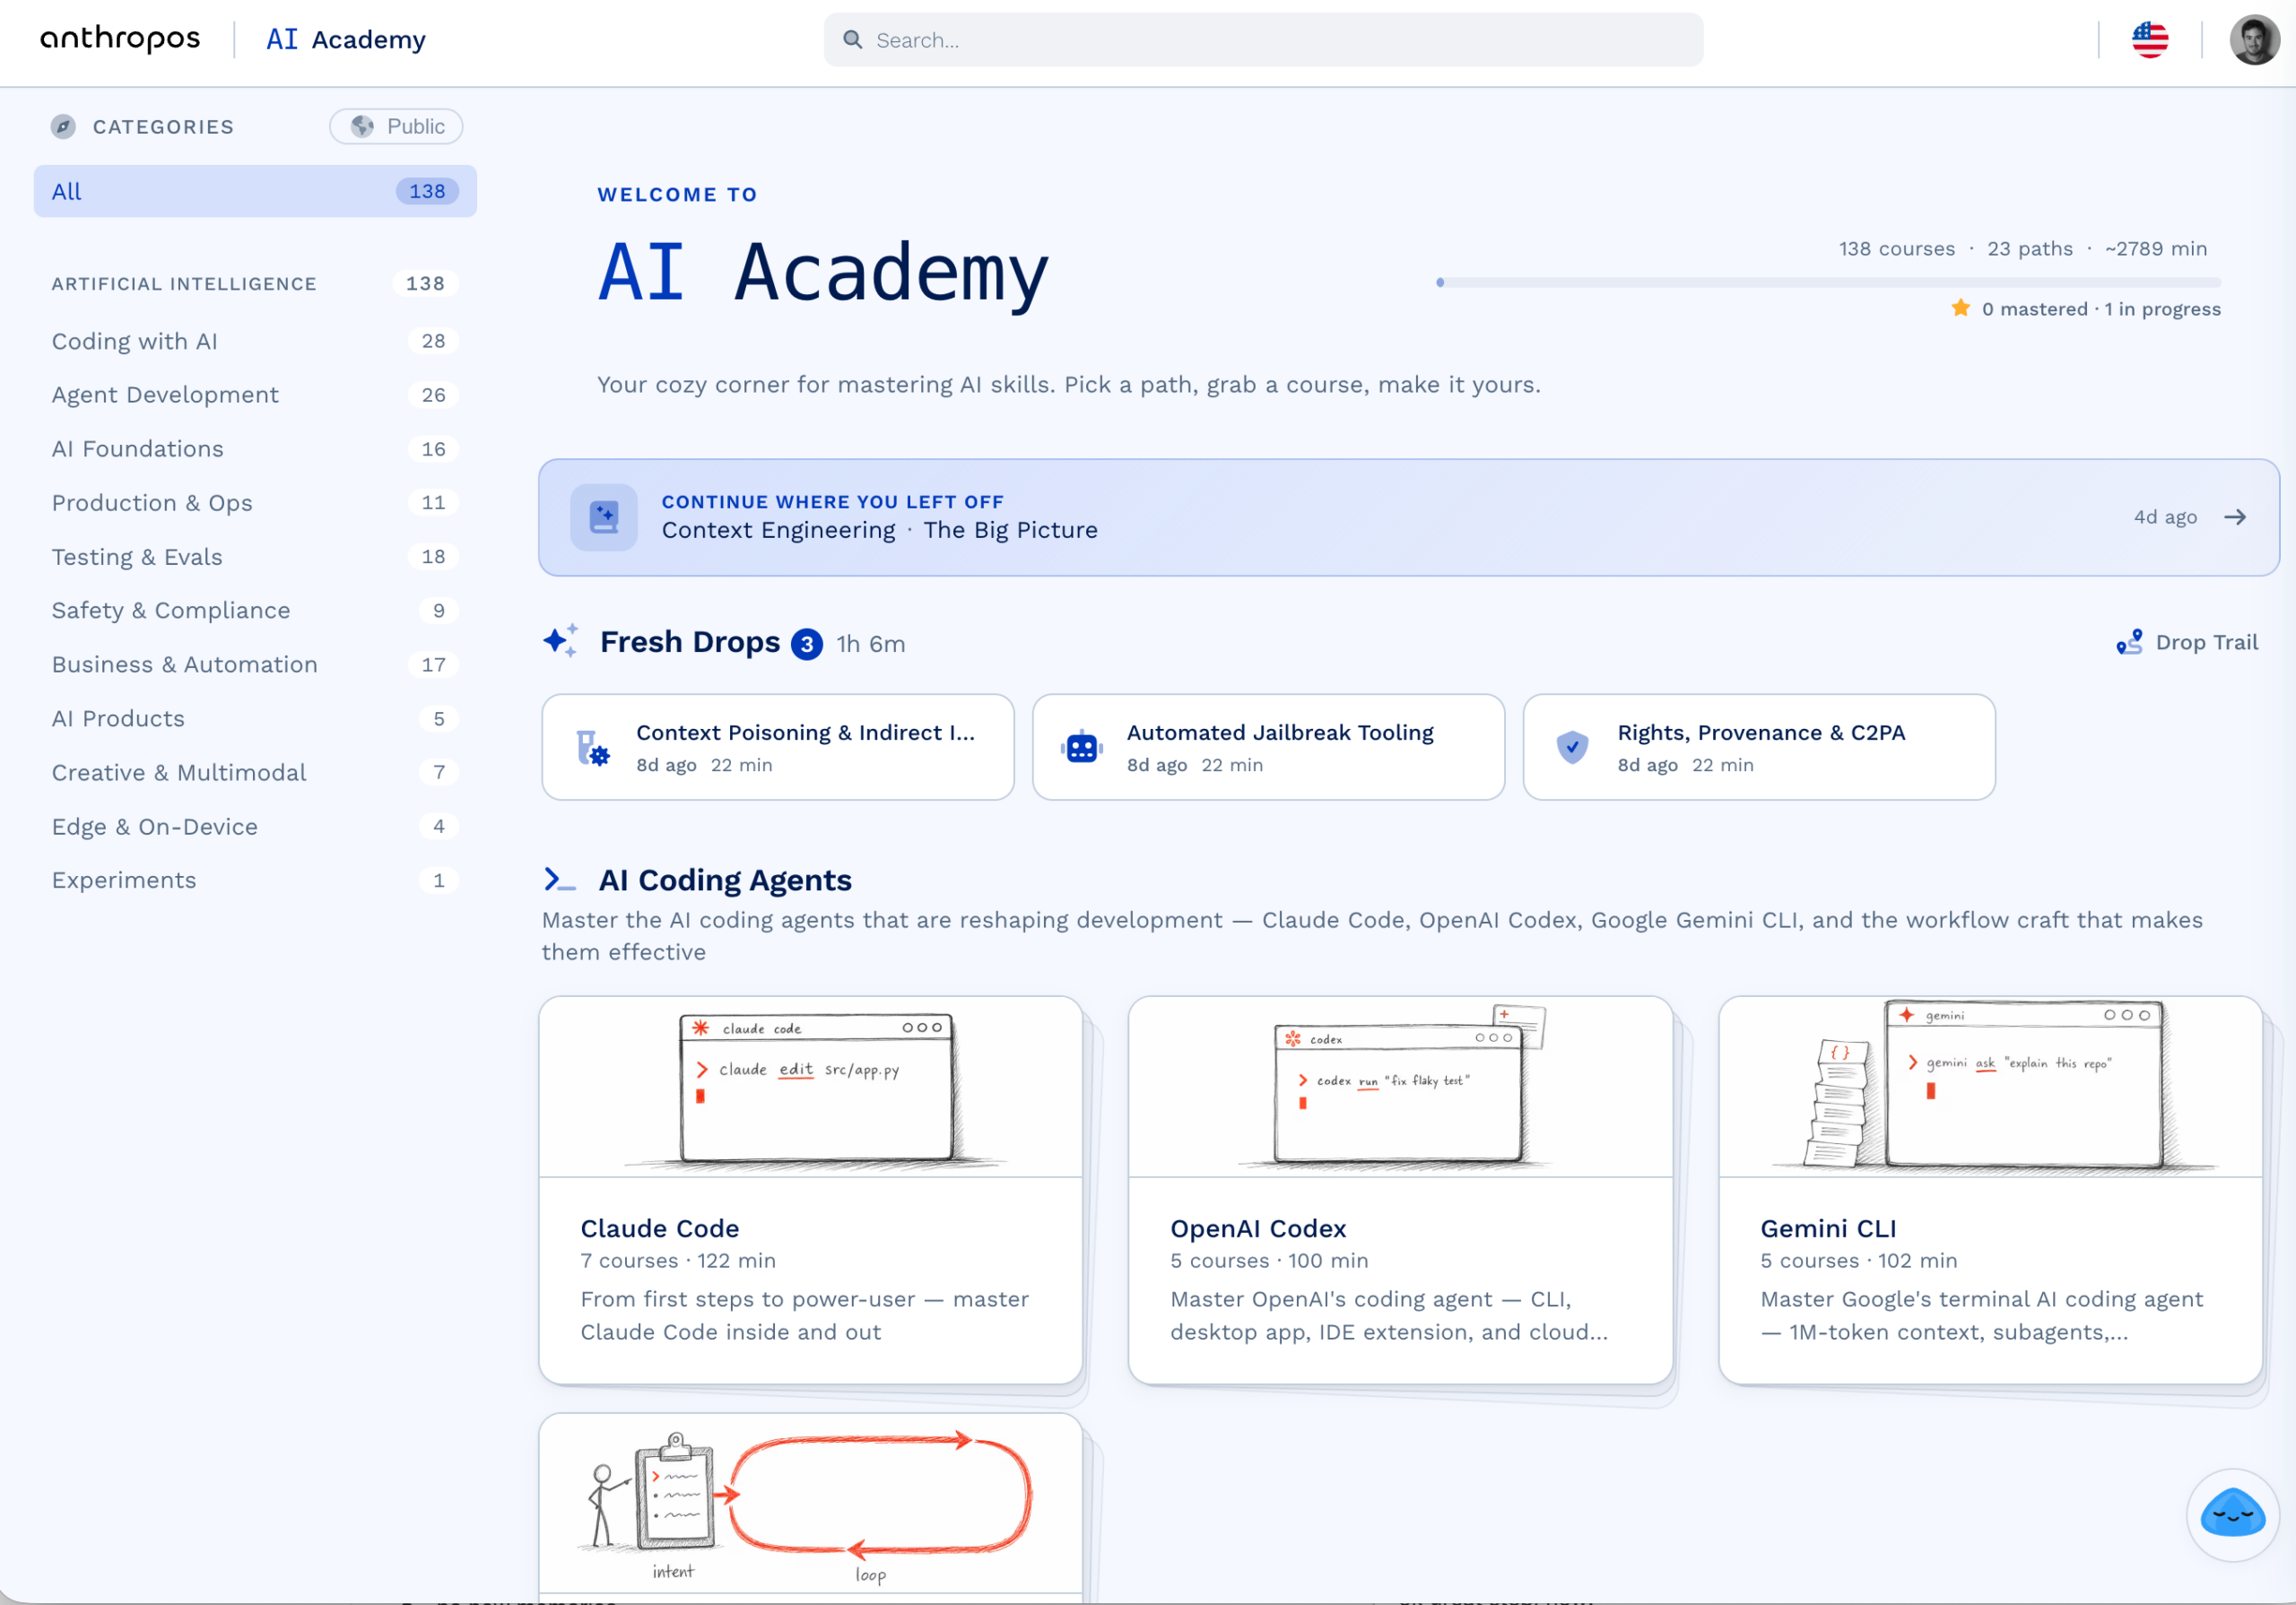Click the continue arrow icon

click(2234, 517)
